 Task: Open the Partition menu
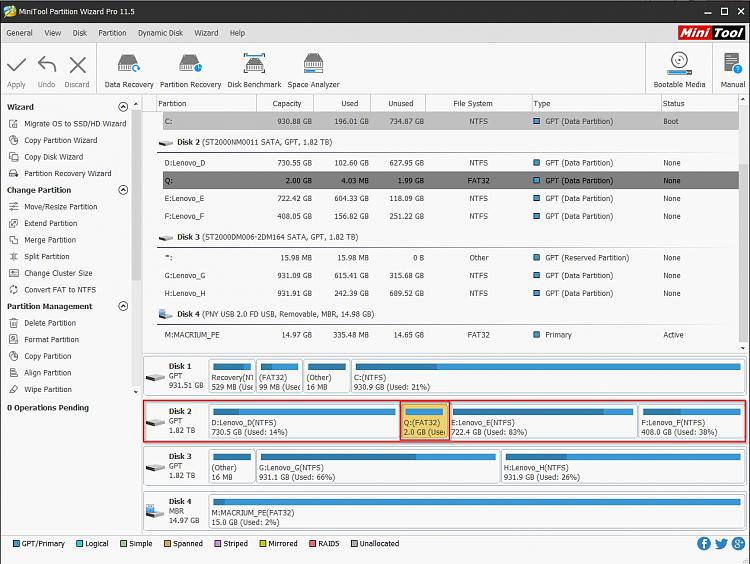(112, 33)
